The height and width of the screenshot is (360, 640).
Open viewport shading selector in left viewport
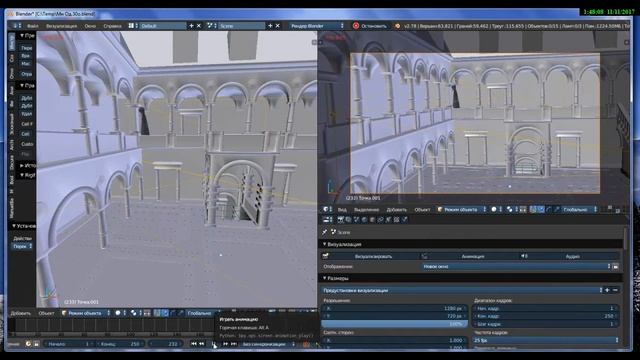120,313
